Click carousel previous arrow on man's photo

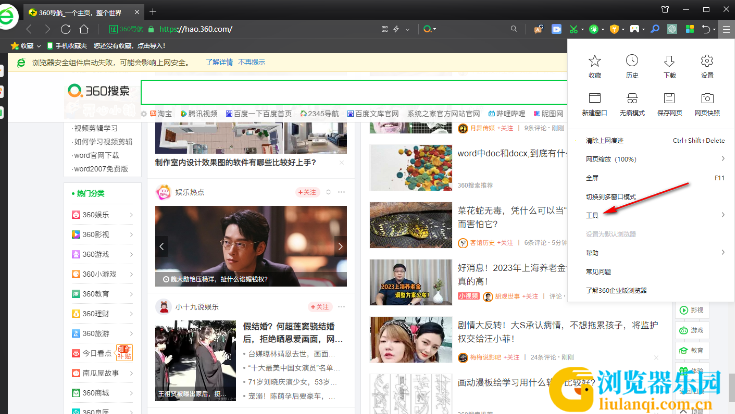tap(162, 246)
